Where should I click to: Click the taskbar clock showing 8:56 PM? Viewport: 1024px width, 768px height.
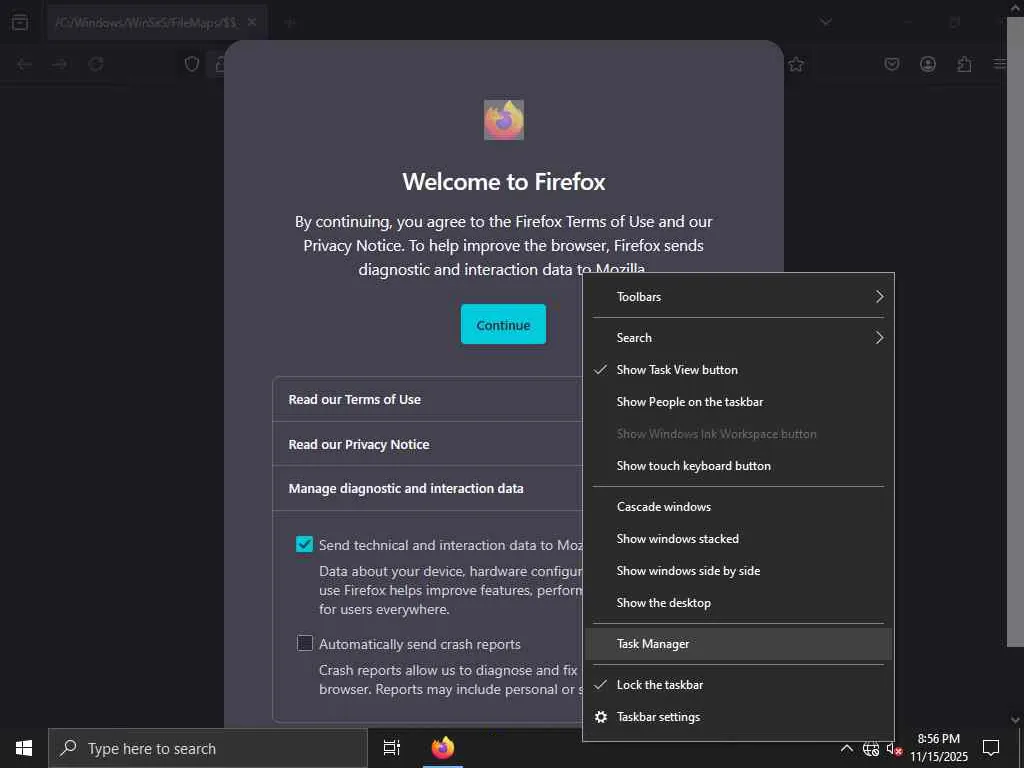point(938,748)
